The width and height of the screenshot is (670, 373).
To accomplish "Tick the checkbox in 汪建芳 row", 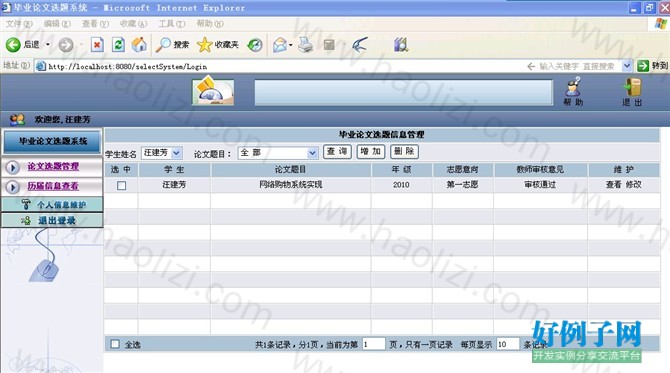I will point(121,185).
